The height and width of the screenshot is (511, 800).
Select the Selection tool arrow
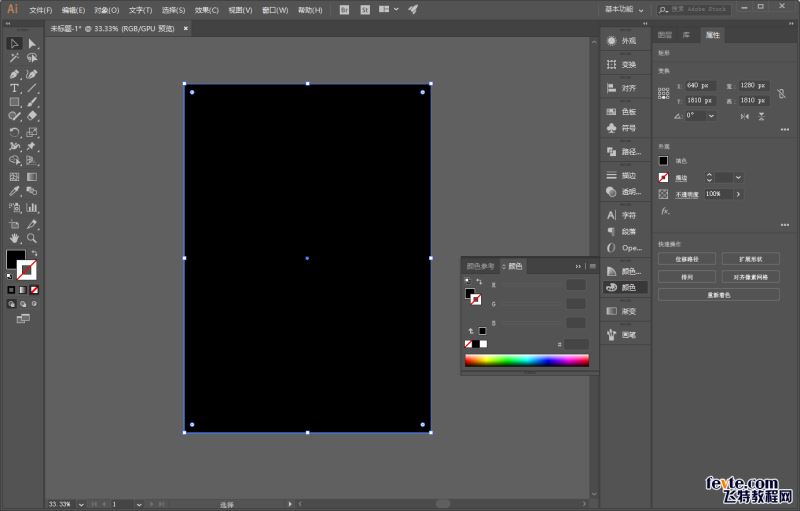(x=14, y=44)
